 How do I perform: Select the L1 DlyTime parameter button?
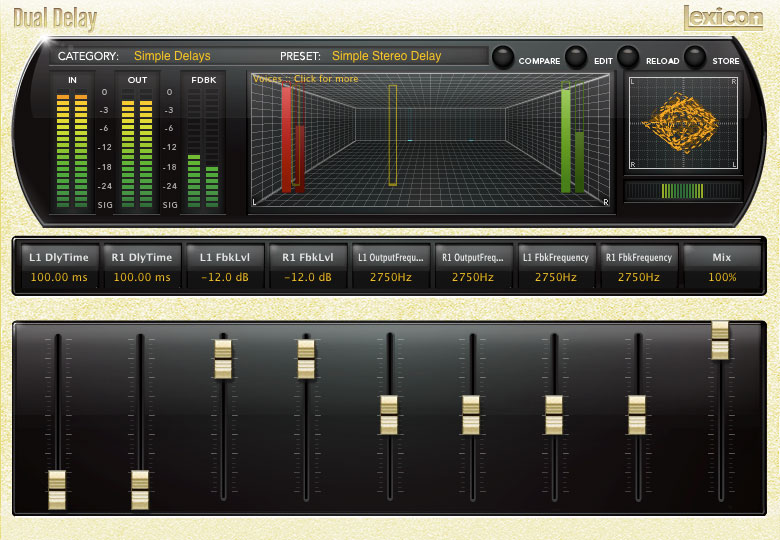coord(59,267)
